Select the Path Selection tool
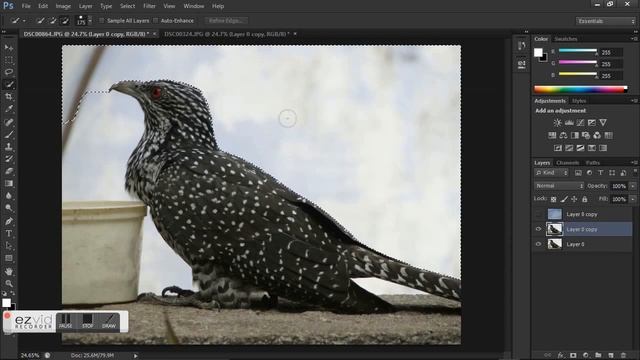This screenshot has width=640, height=360. click(x=9, y=246)
